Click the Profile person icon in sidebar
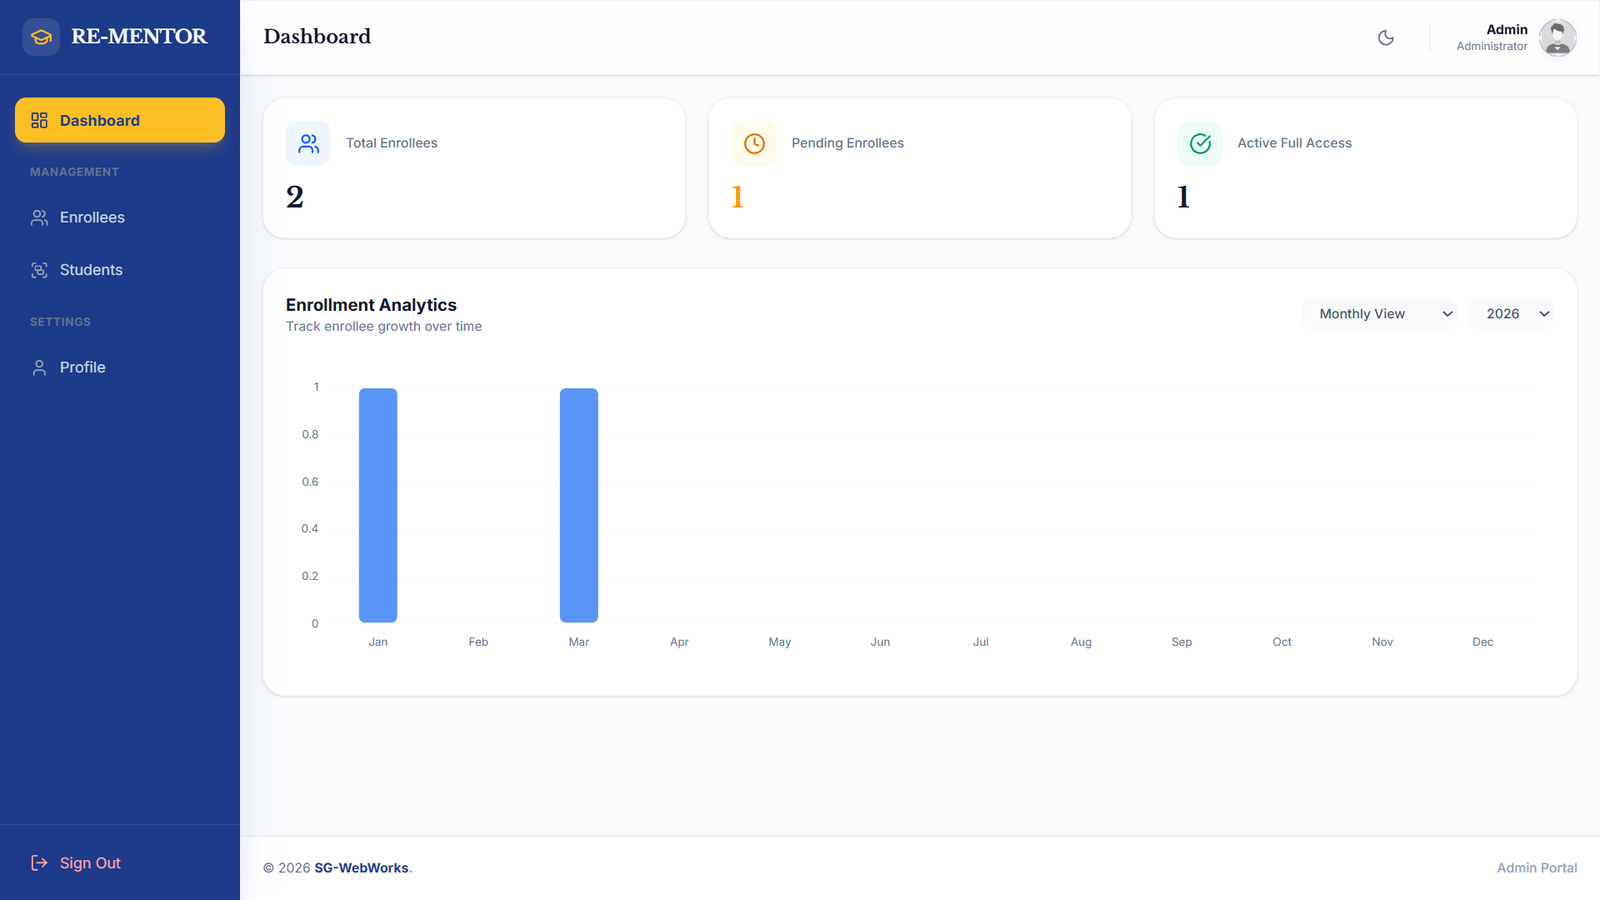1600x900 pixels. pyautogui.click(x=39, y=368)
